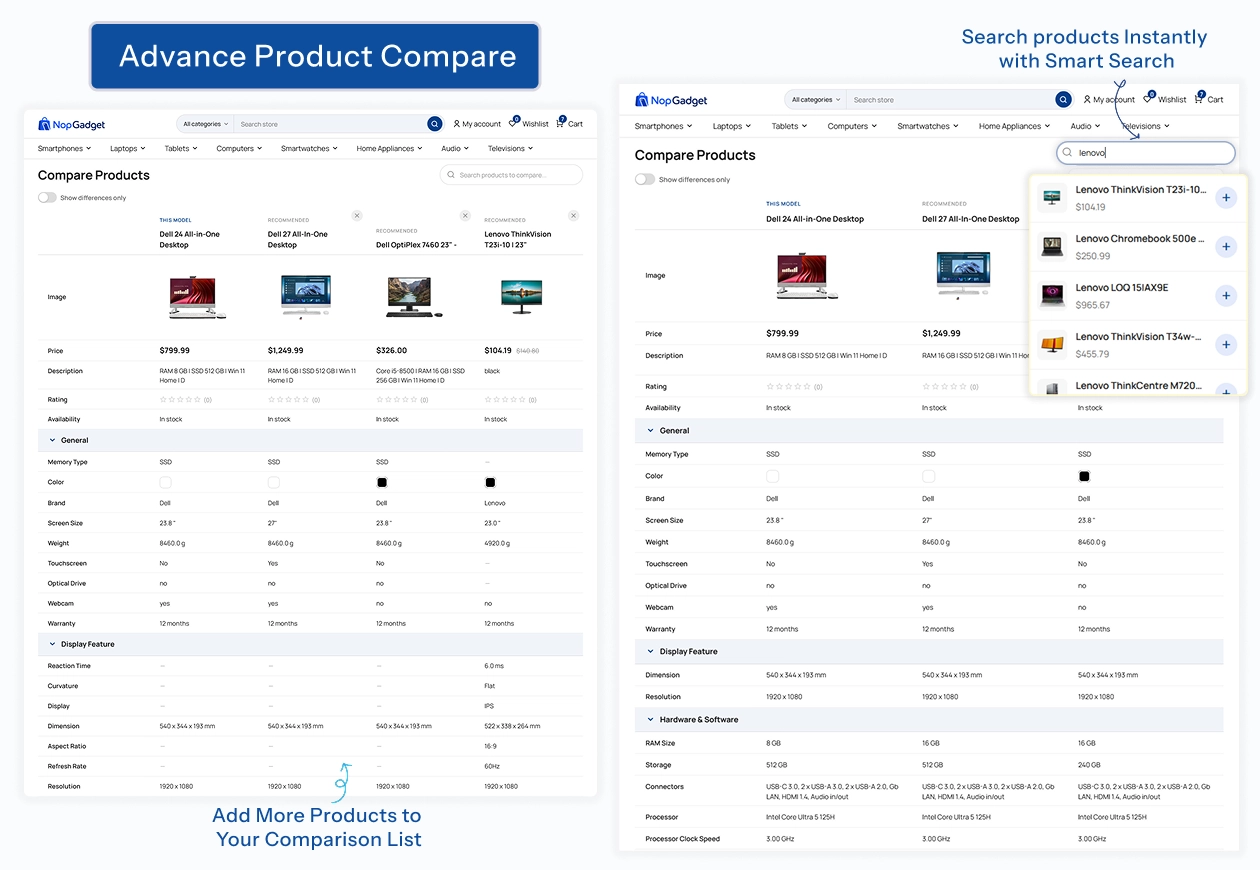This screenshot has height=870, width=1260.
Task: Click the $326.00 price in the left screenshot
Action: [391, 351]
